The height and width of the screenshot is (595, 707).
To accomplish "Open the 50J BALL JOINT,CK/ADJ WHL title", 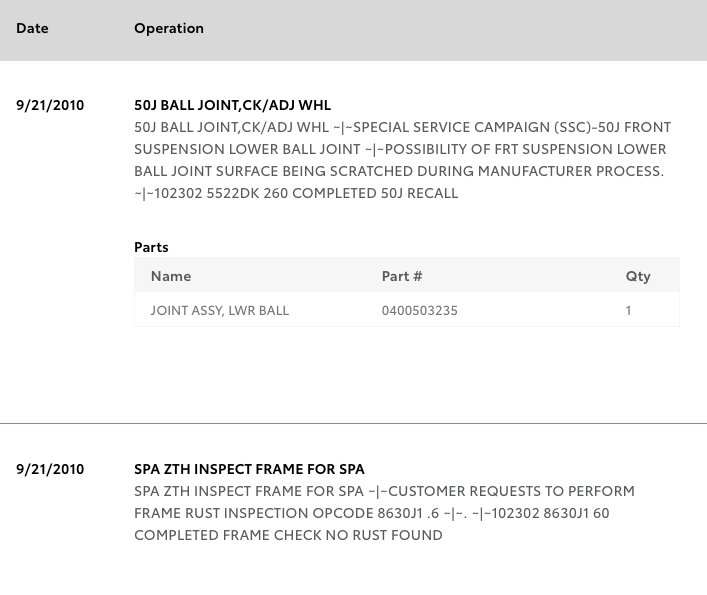I will point(232,105).
